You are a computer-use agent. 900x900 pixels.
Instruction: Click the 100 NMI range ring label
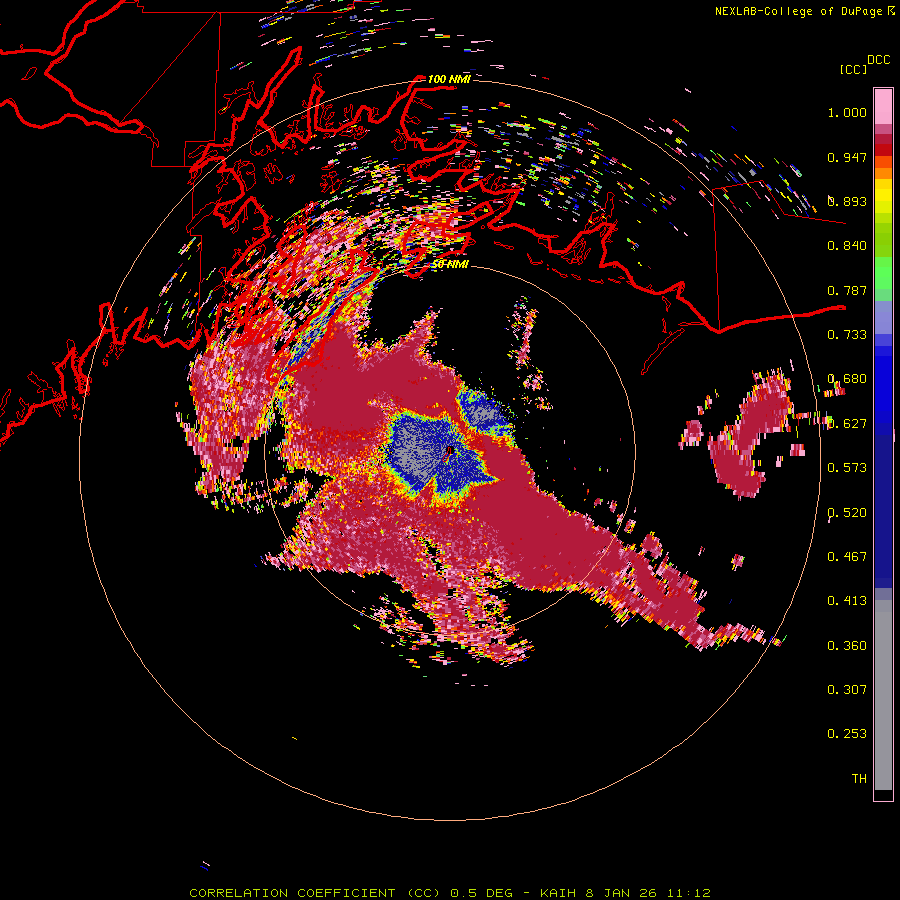[449, 79]
